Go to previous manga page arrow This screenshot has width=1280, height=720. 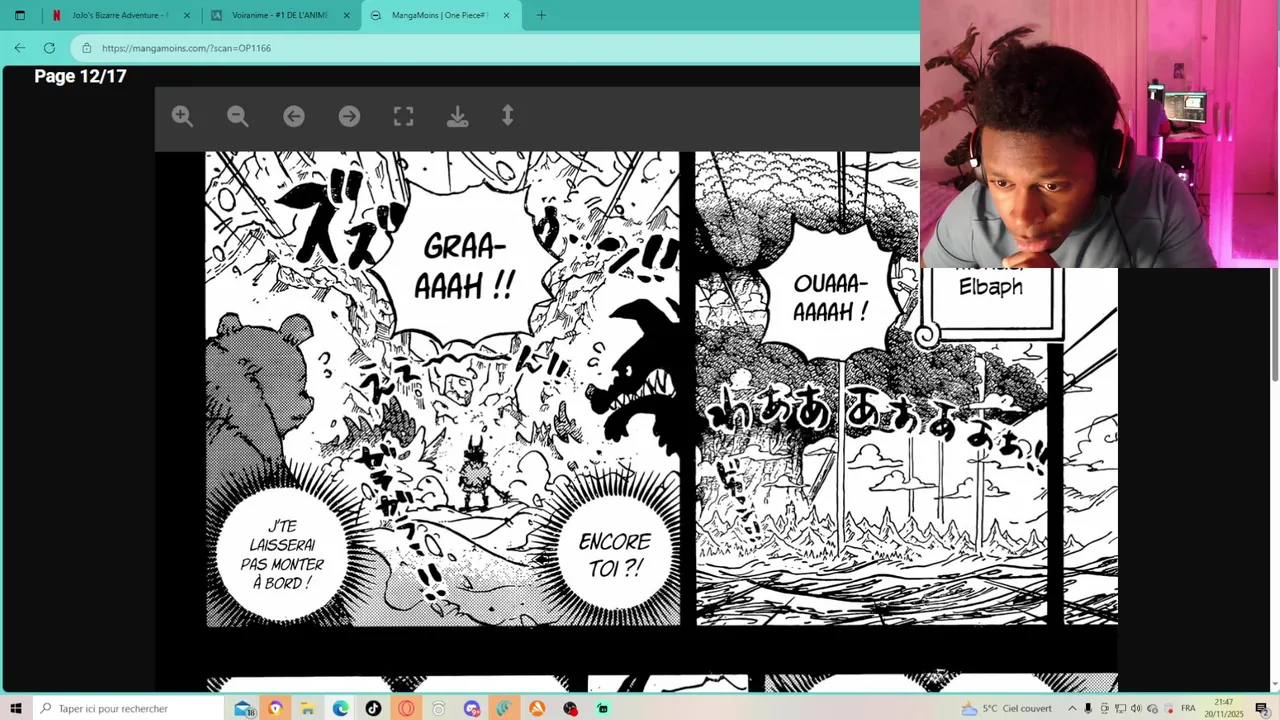coord(293,116)
